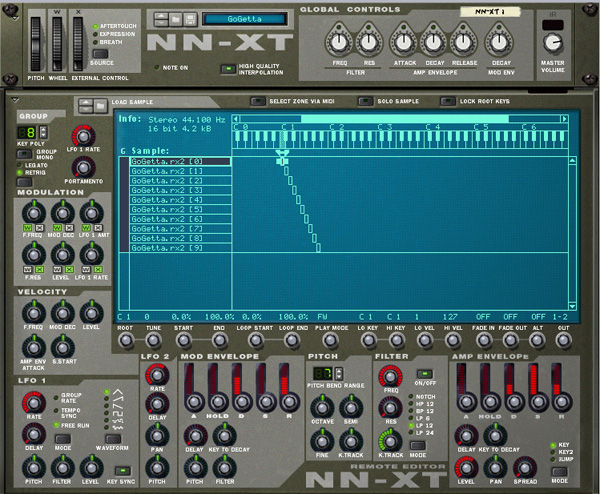Click the Key Poly stepper arrows
The width and height of the screenshot is (600, 494).
[44, 132]
